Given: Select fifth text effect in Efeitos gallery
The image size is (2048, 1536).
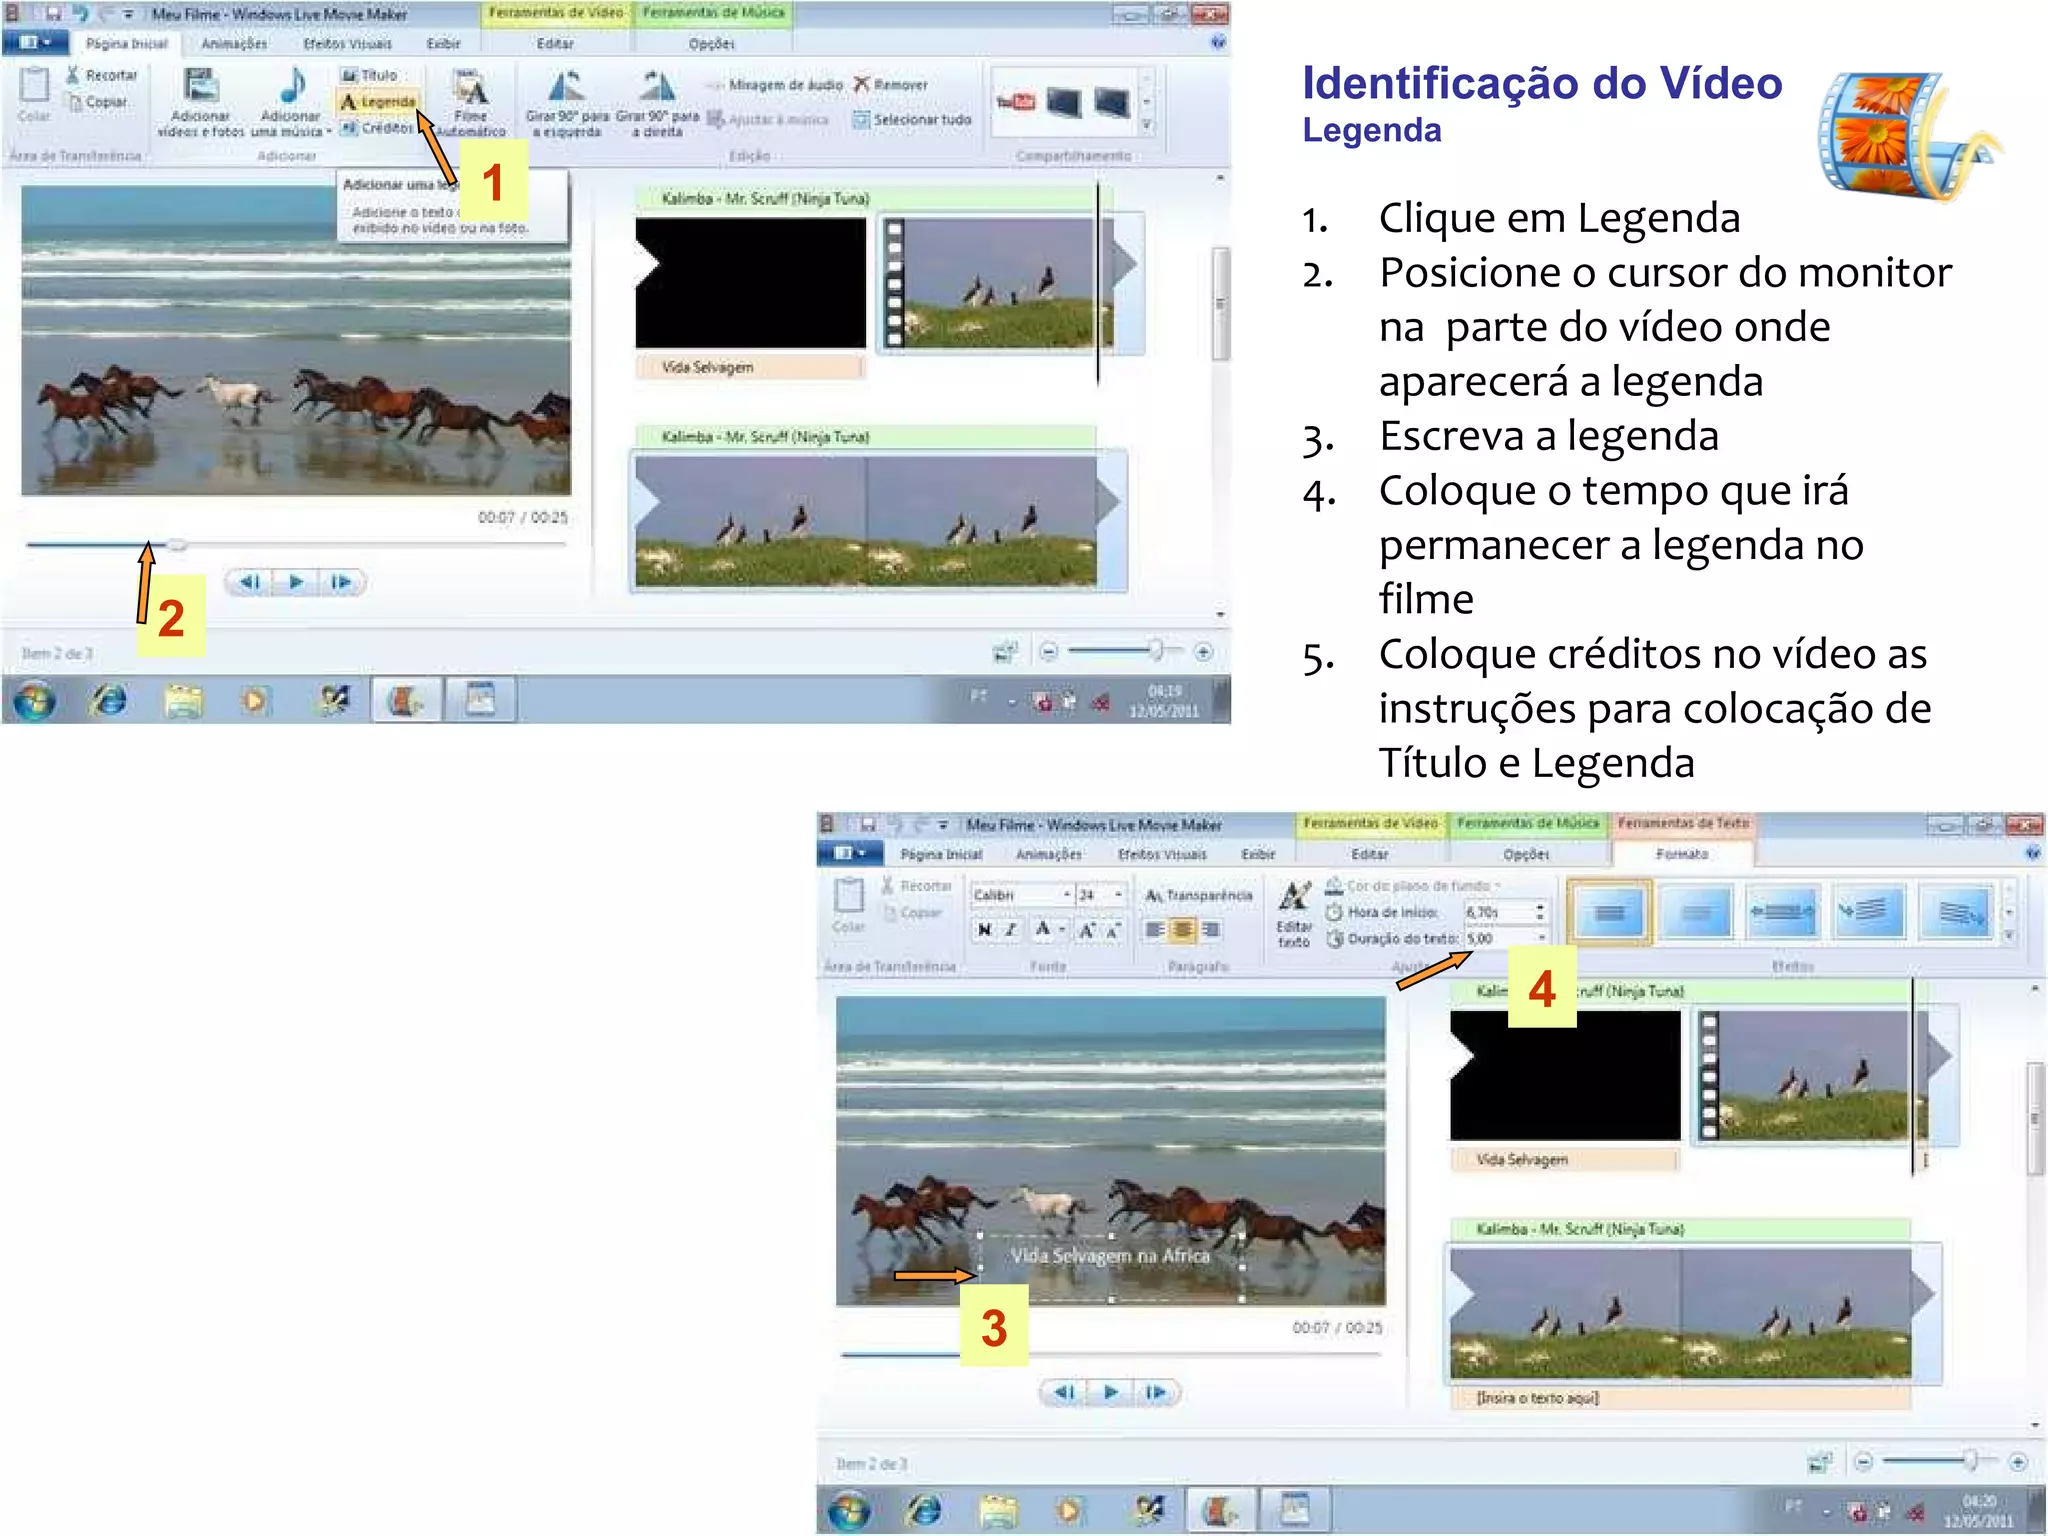Looking at the screenshot, I should pos(1956,911).
